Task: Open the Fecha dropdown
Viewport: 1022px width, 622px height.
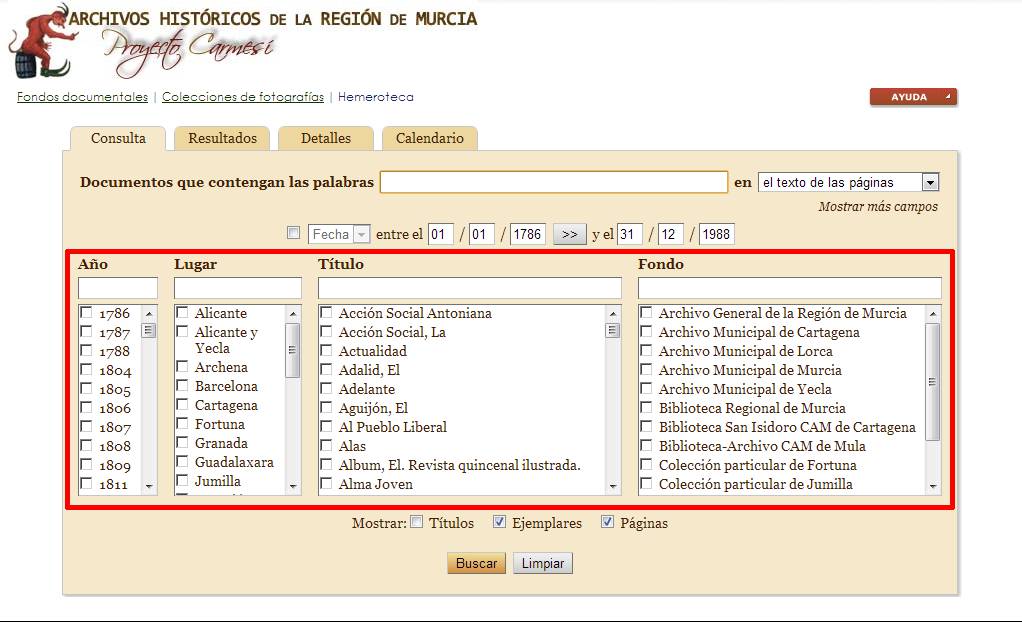Action: pyautogui.click(x=339, y=234)
